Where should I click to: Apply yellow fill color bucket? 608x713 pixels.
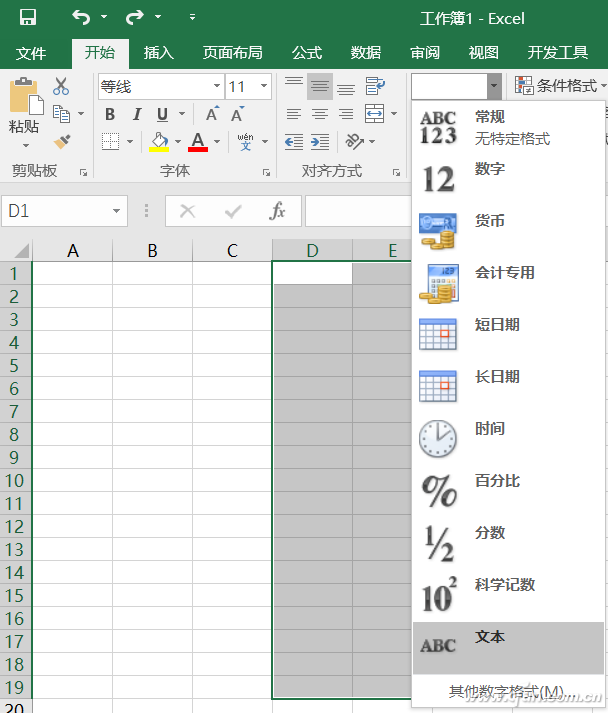(x=159, y=142)
